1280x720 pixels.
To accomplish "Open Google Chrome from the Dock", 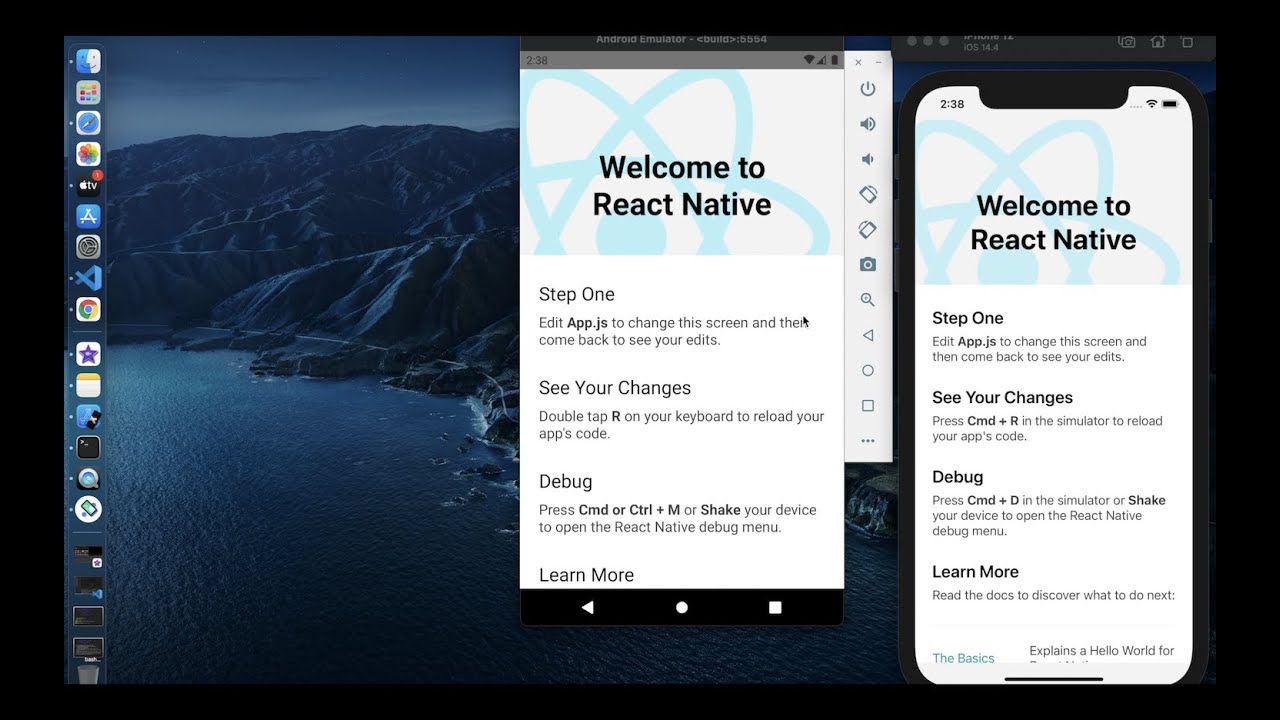I will 88,309.
